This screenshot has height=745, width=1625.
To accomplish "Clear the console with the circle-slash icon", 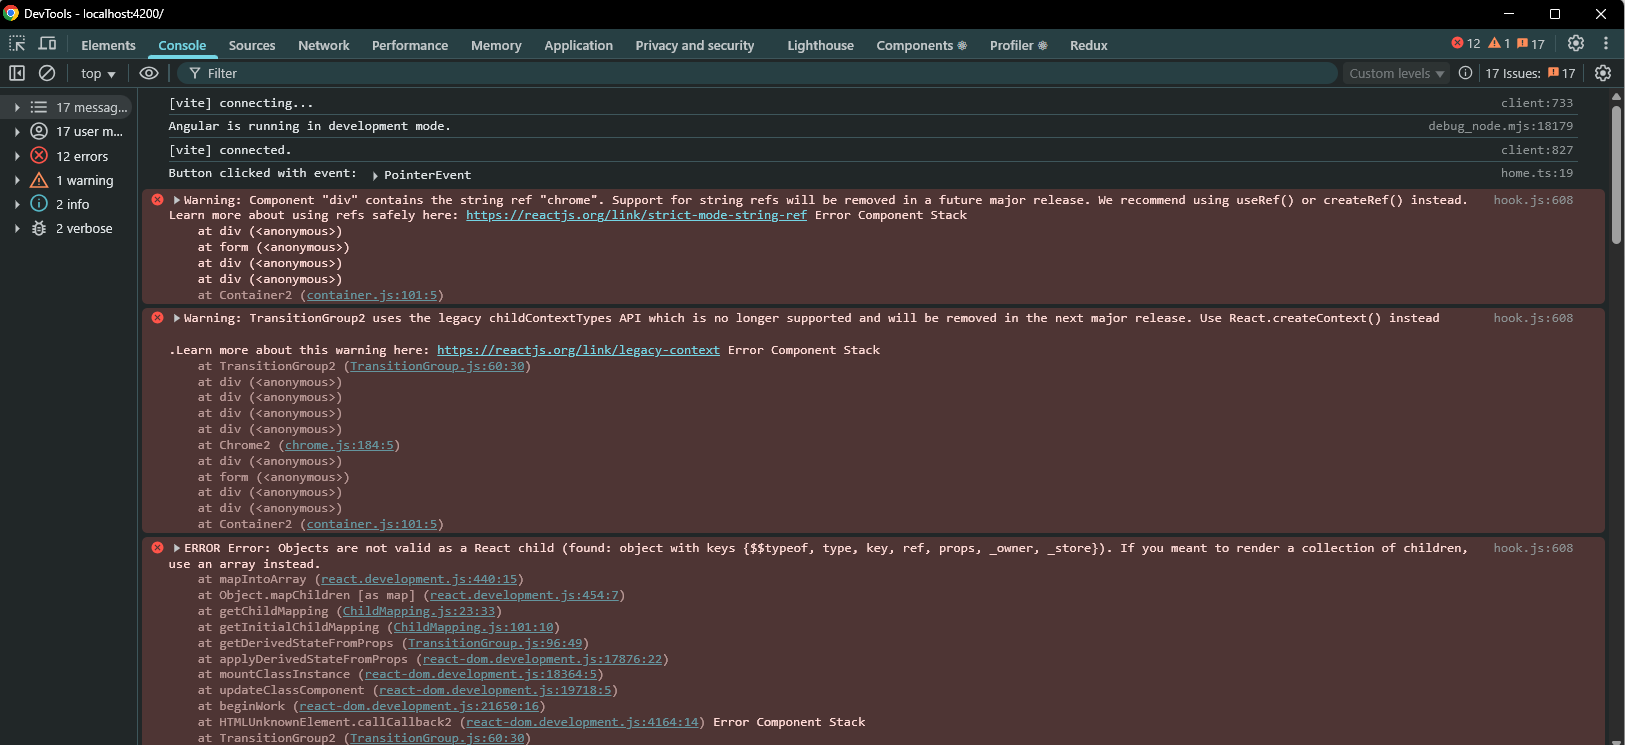I will [x=47, y=73].
